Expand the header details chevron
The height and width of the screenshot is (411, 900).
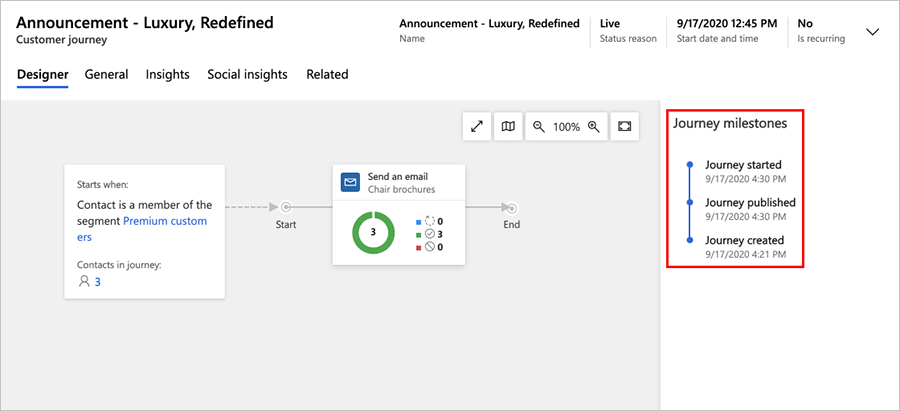872,31
